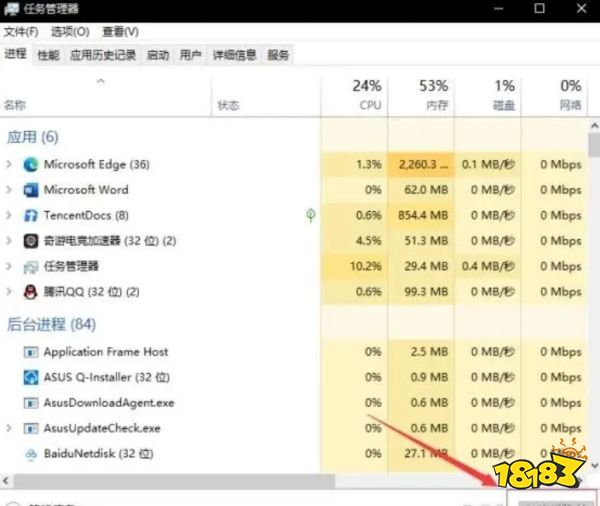Click the vertical scrollbar up arrow
The height and width of the screenshot is (506, 600).
[x=594, y=126]
